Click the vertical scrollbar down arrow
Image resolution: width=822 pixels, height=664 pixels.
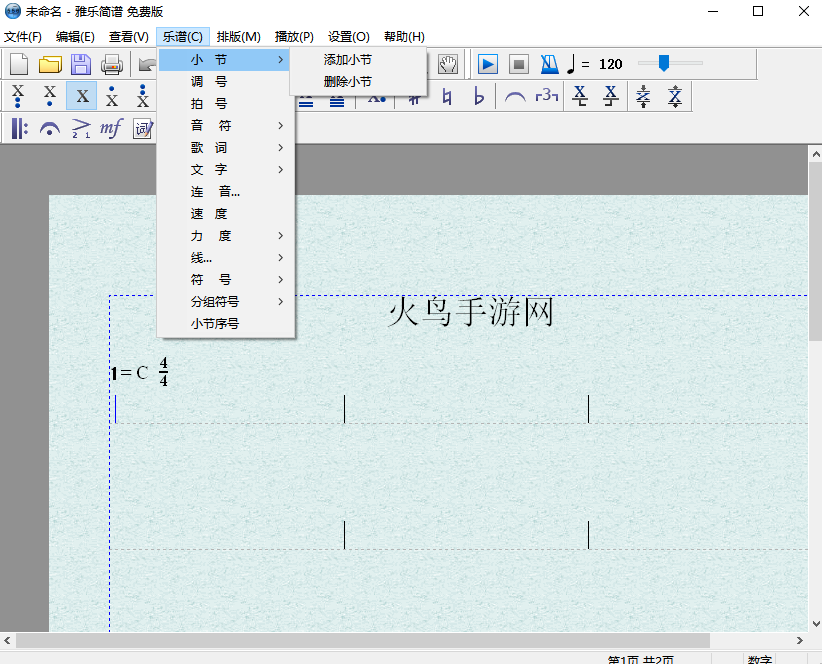click(x=816, y=624)
